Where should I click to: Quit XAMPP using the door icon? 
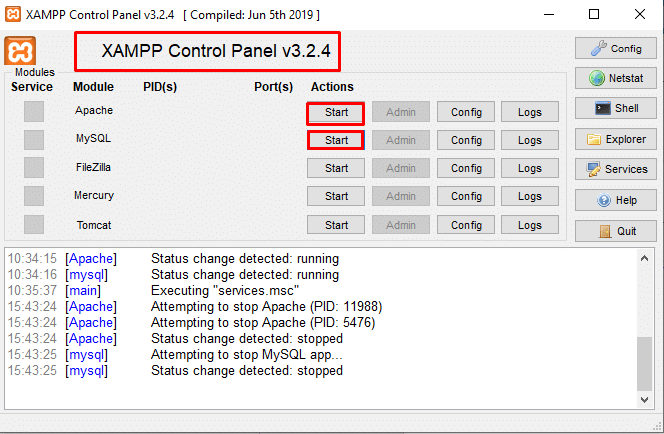[614, 230]
